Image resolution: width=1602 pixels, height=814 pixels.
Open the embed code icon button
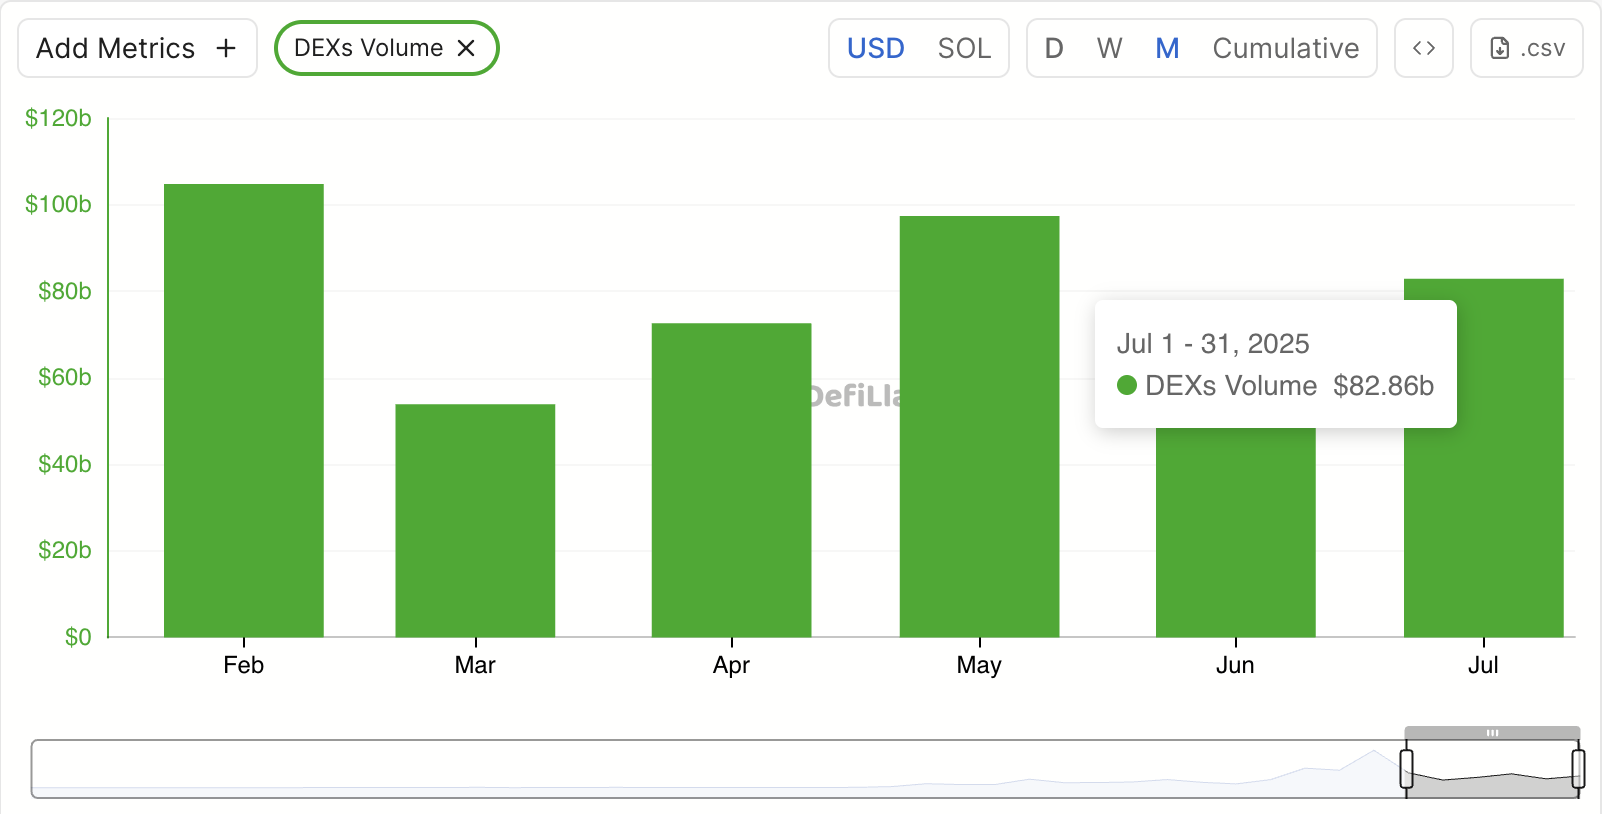click(x=1423, y=48)
